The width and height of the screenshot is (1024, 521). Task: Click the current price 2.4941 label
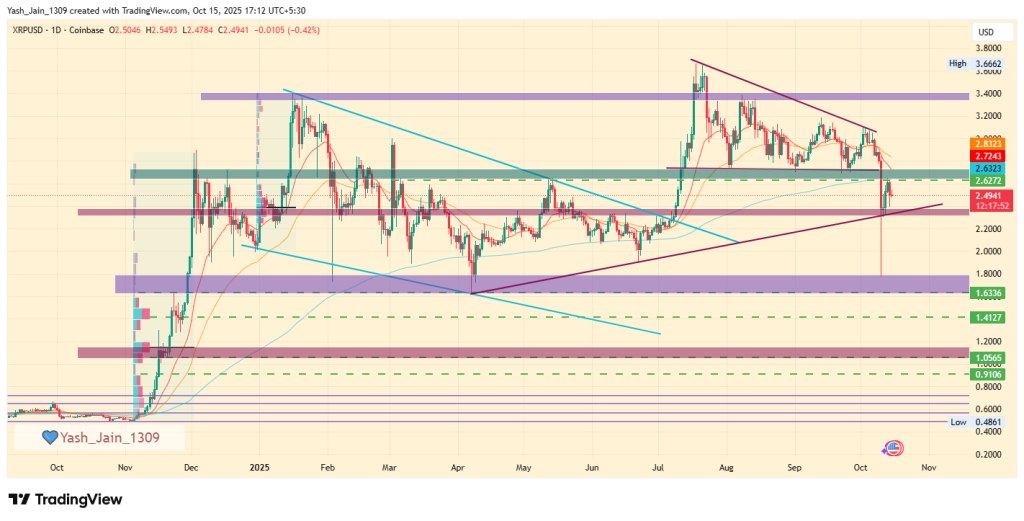[x=987, y=196]
